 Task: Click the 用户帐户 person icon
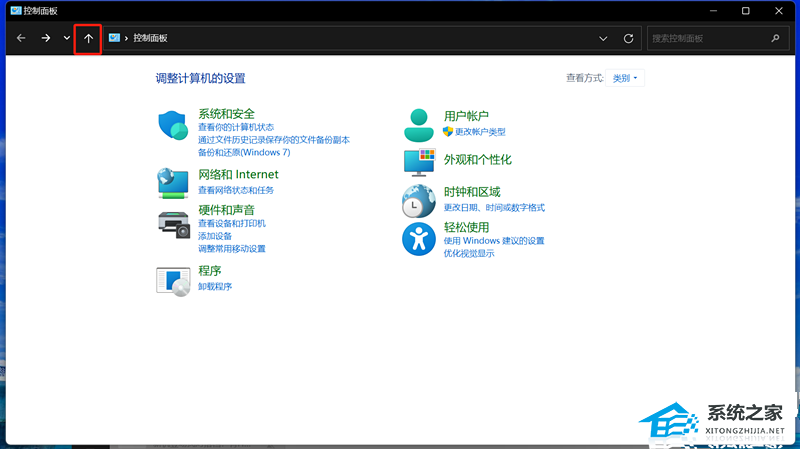[x=419, y=125]
